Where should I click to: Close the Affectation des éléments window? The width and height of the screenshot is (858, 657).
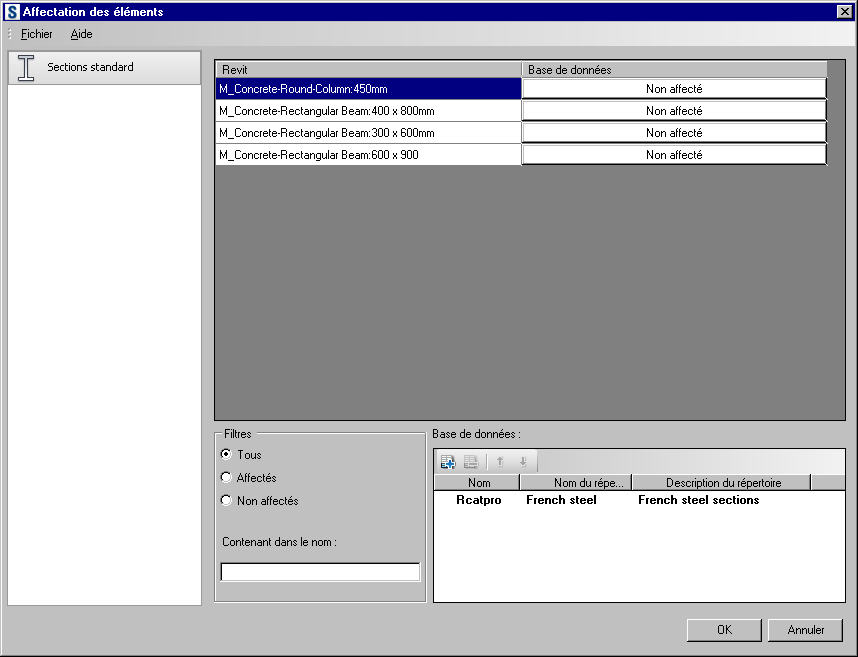coord(844,11)
